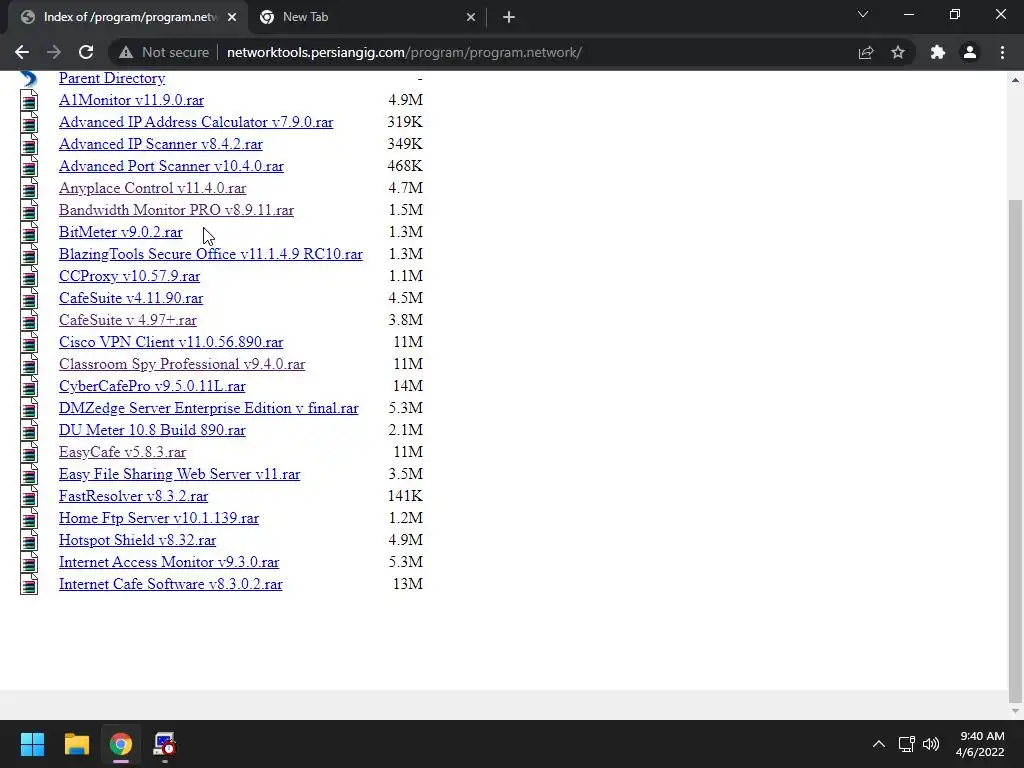Reload the current page

(86, 52)
